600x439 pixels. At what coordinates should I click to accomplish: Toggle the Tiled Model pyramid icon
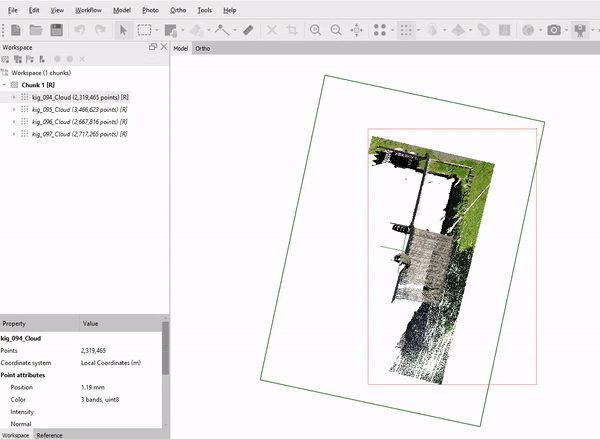[x=458, y=30]
